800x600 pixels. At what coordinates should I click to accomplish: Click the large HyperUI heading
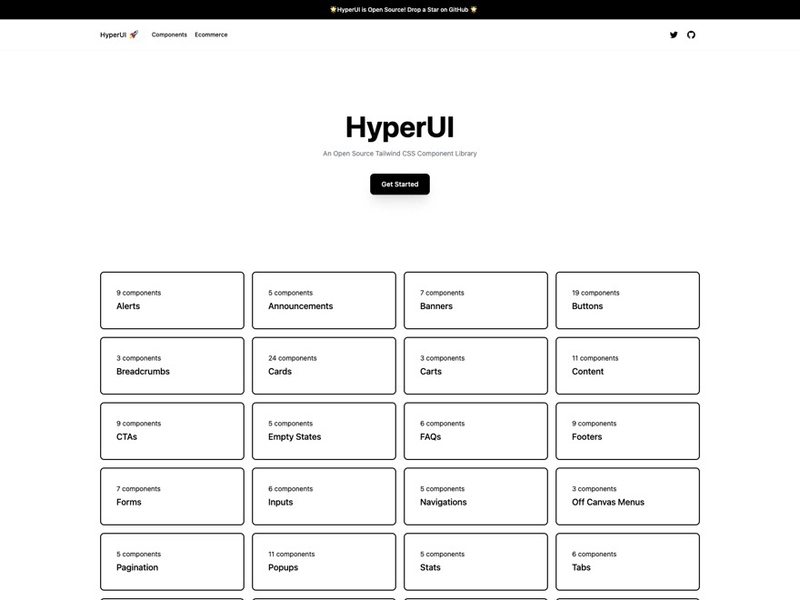click(400, 128)
